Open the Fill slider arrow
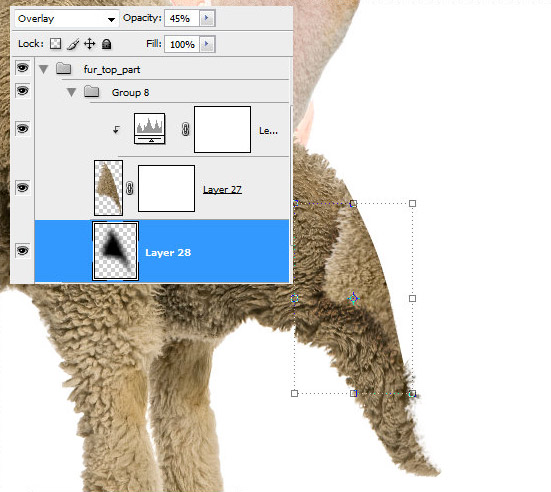The image size is (551, 492). click(207, 44)
